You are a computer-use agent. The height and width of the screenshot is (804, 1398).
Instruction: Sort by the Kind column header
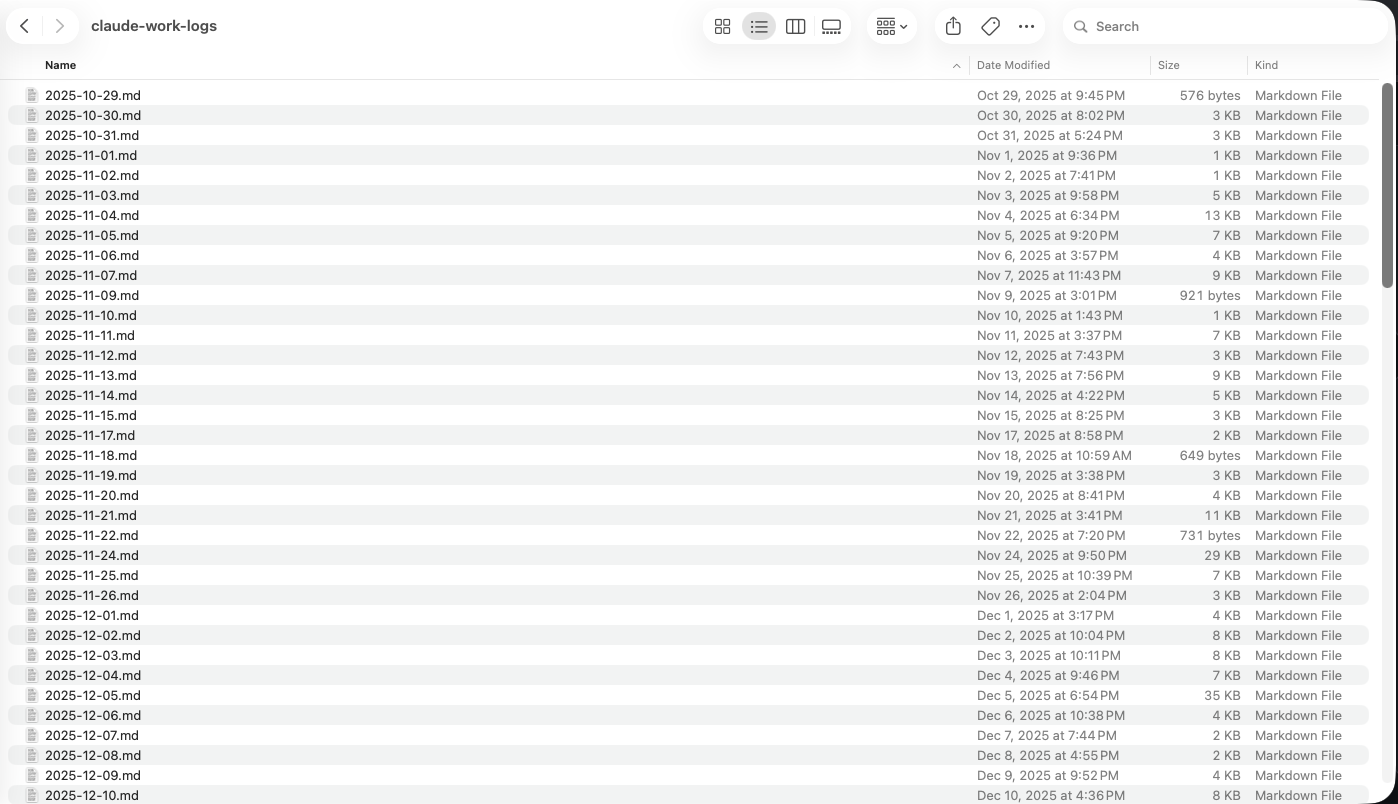point(1266,65)
